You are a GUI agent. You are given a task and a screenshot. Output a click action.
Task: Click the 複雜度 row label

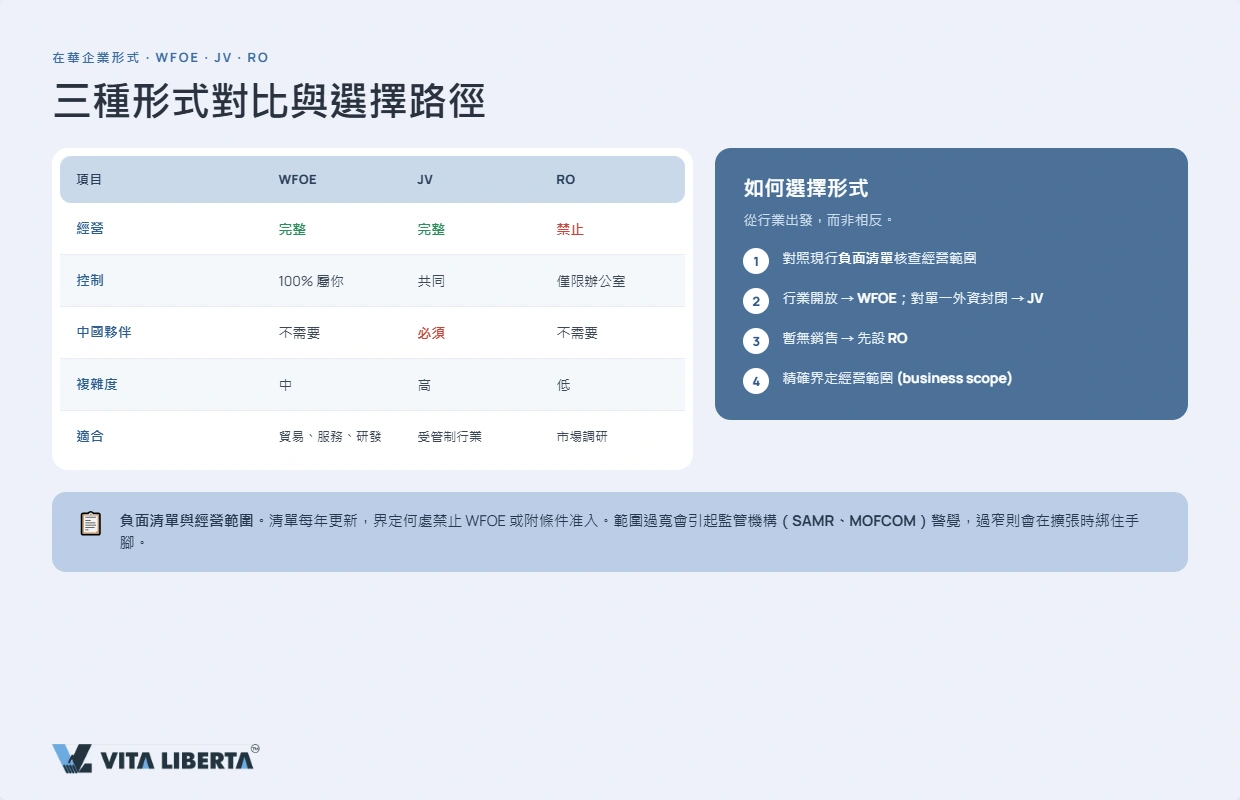[x=97, y=385]
